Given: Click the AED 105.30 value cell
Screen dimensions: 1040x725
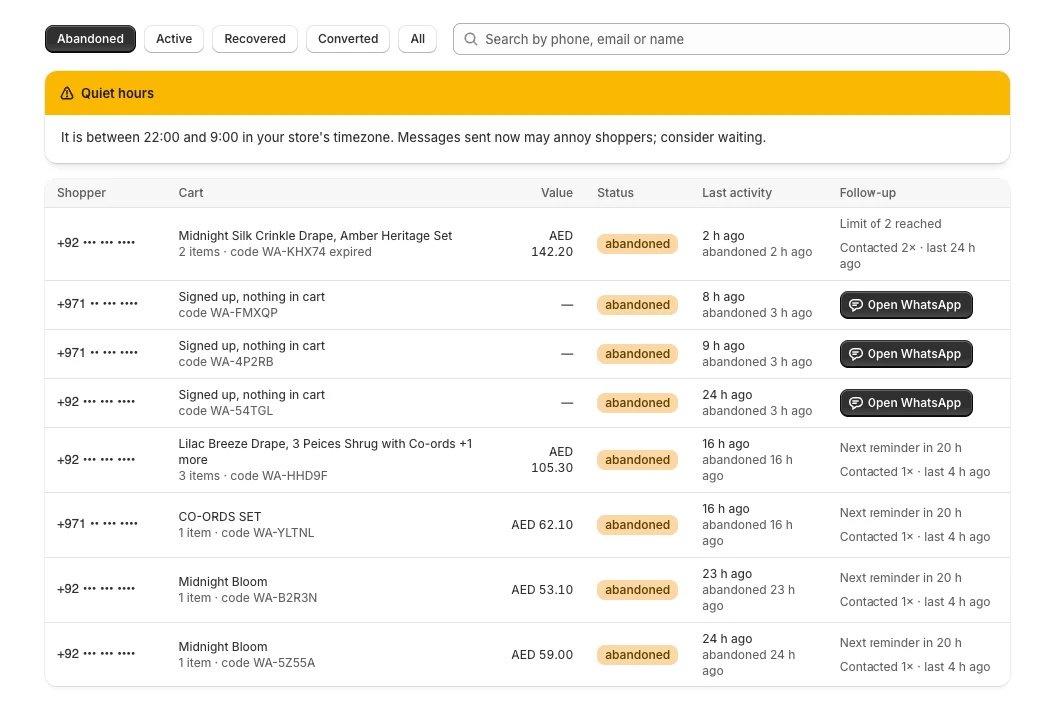Looking at the screenshot, I should coord(552,460).
